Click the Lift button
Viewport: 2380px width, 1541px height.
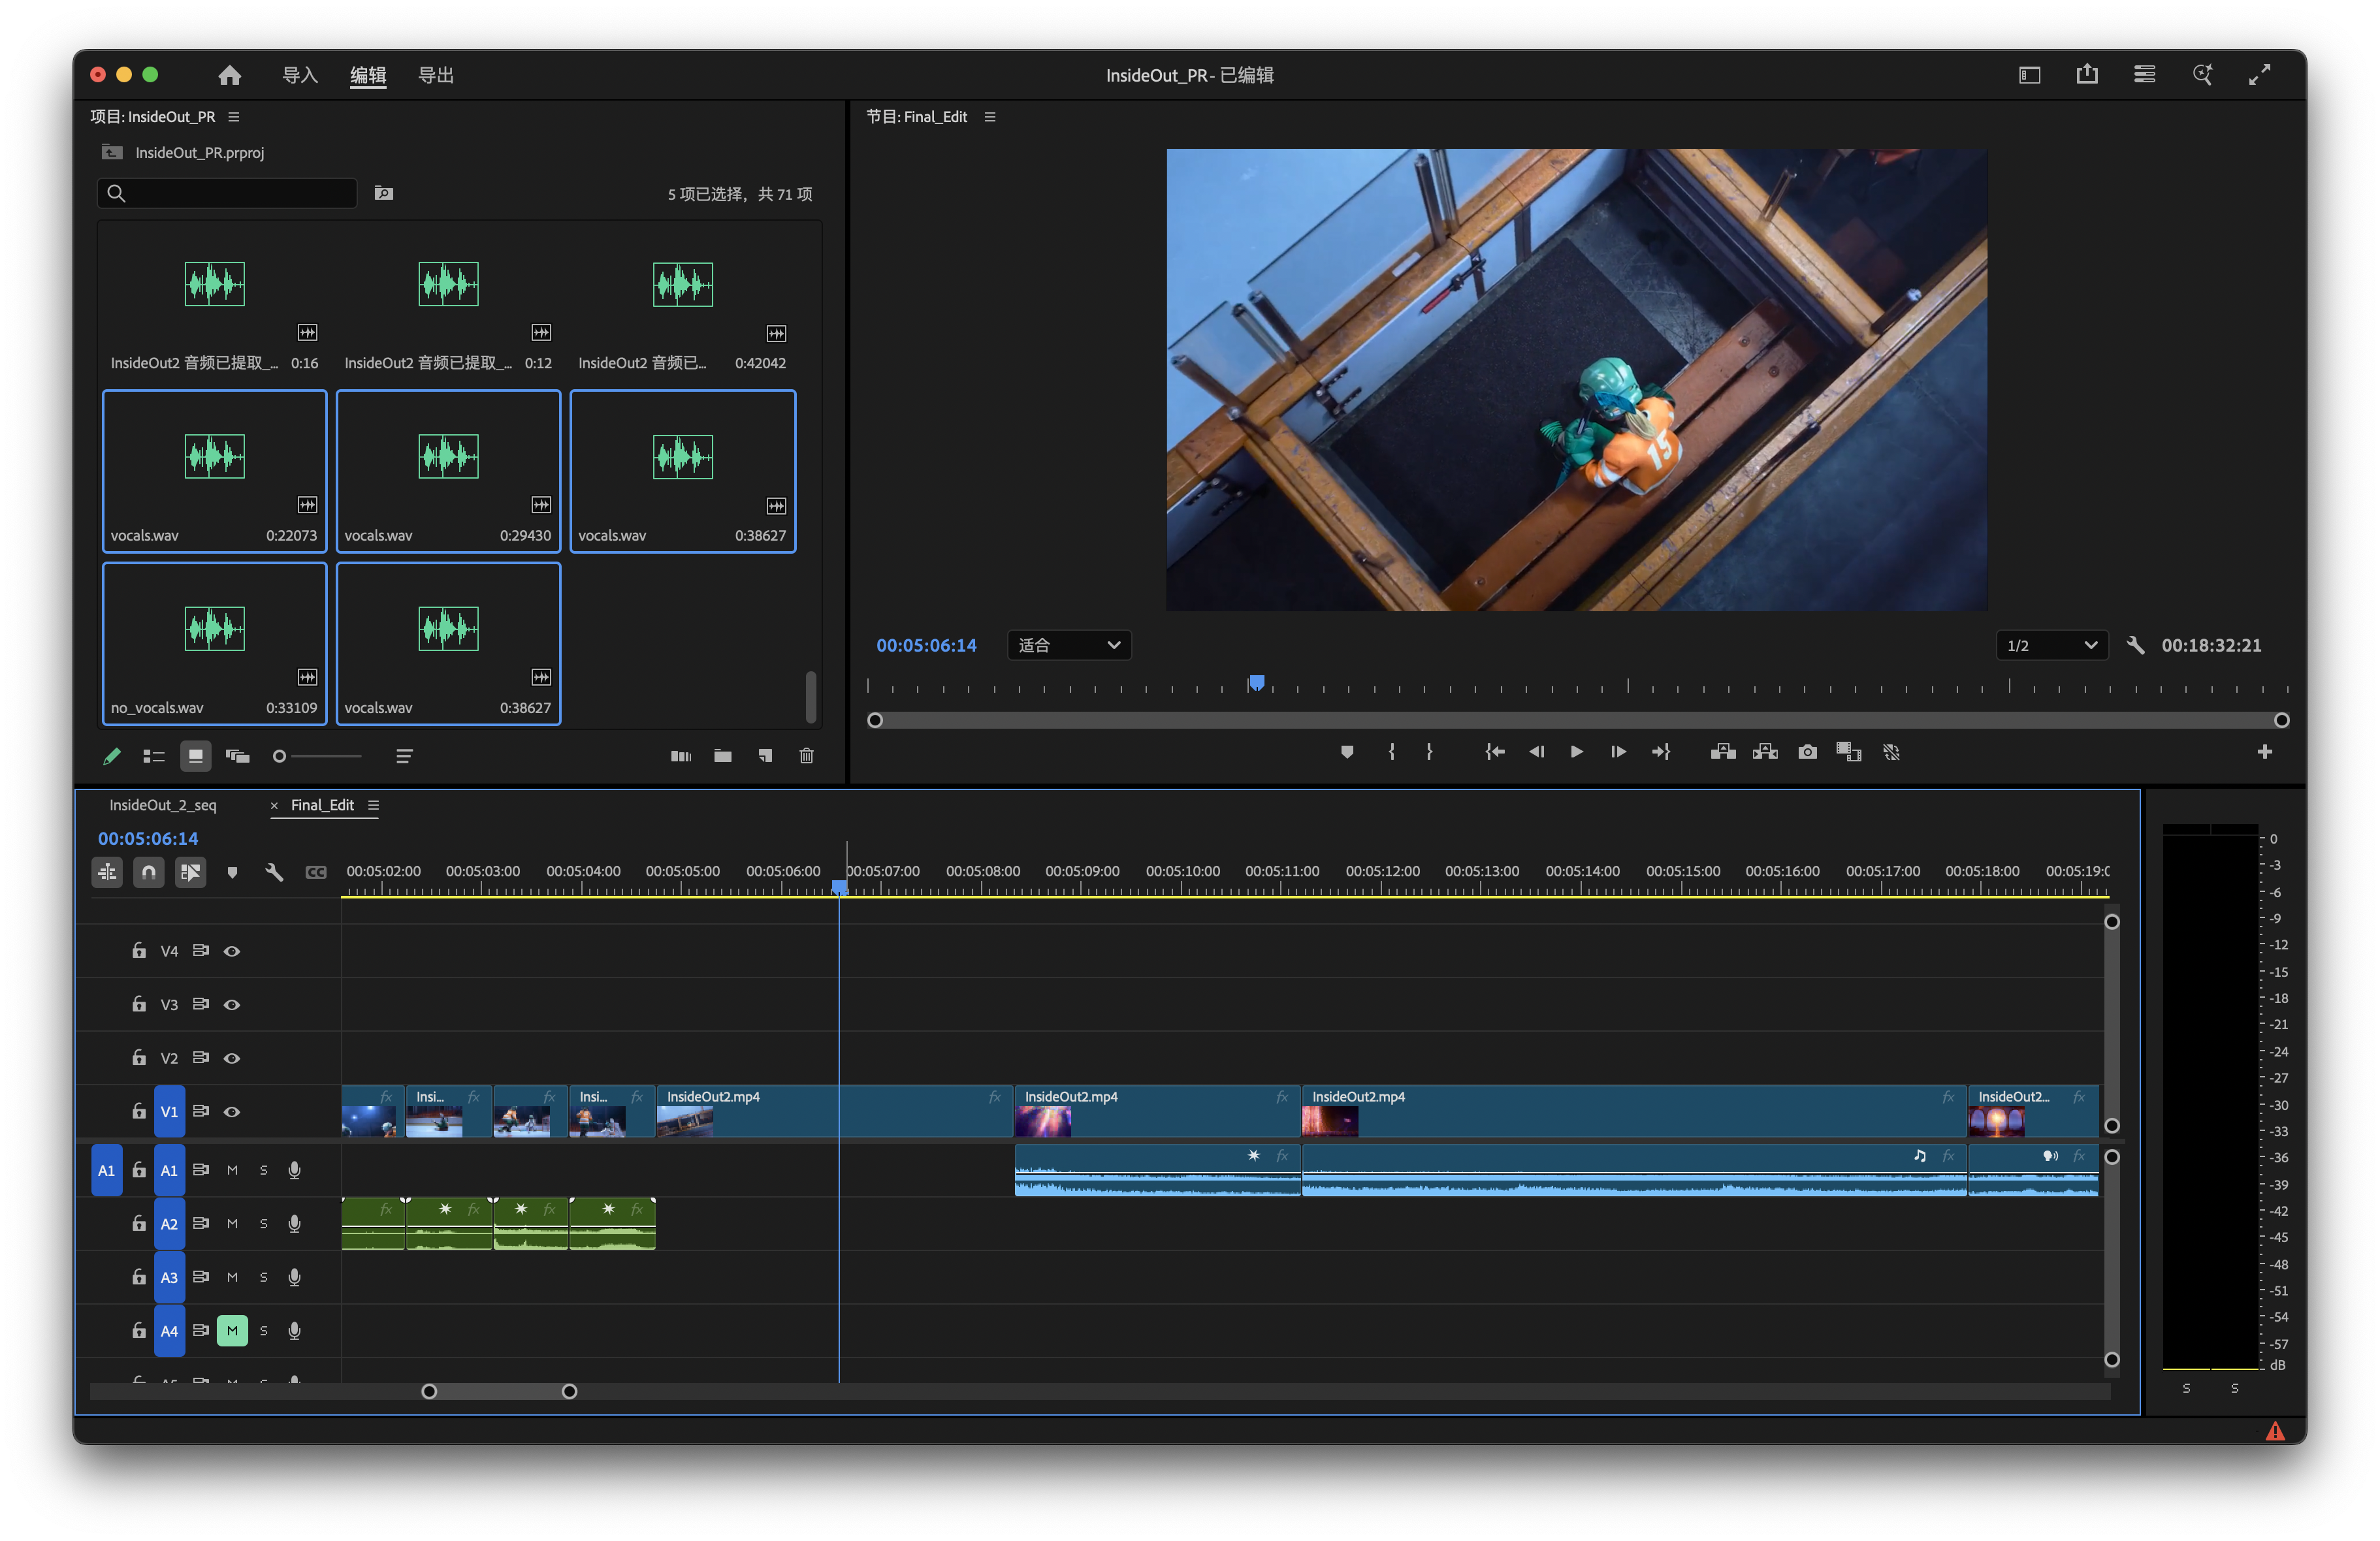[x=1723, y=752]
